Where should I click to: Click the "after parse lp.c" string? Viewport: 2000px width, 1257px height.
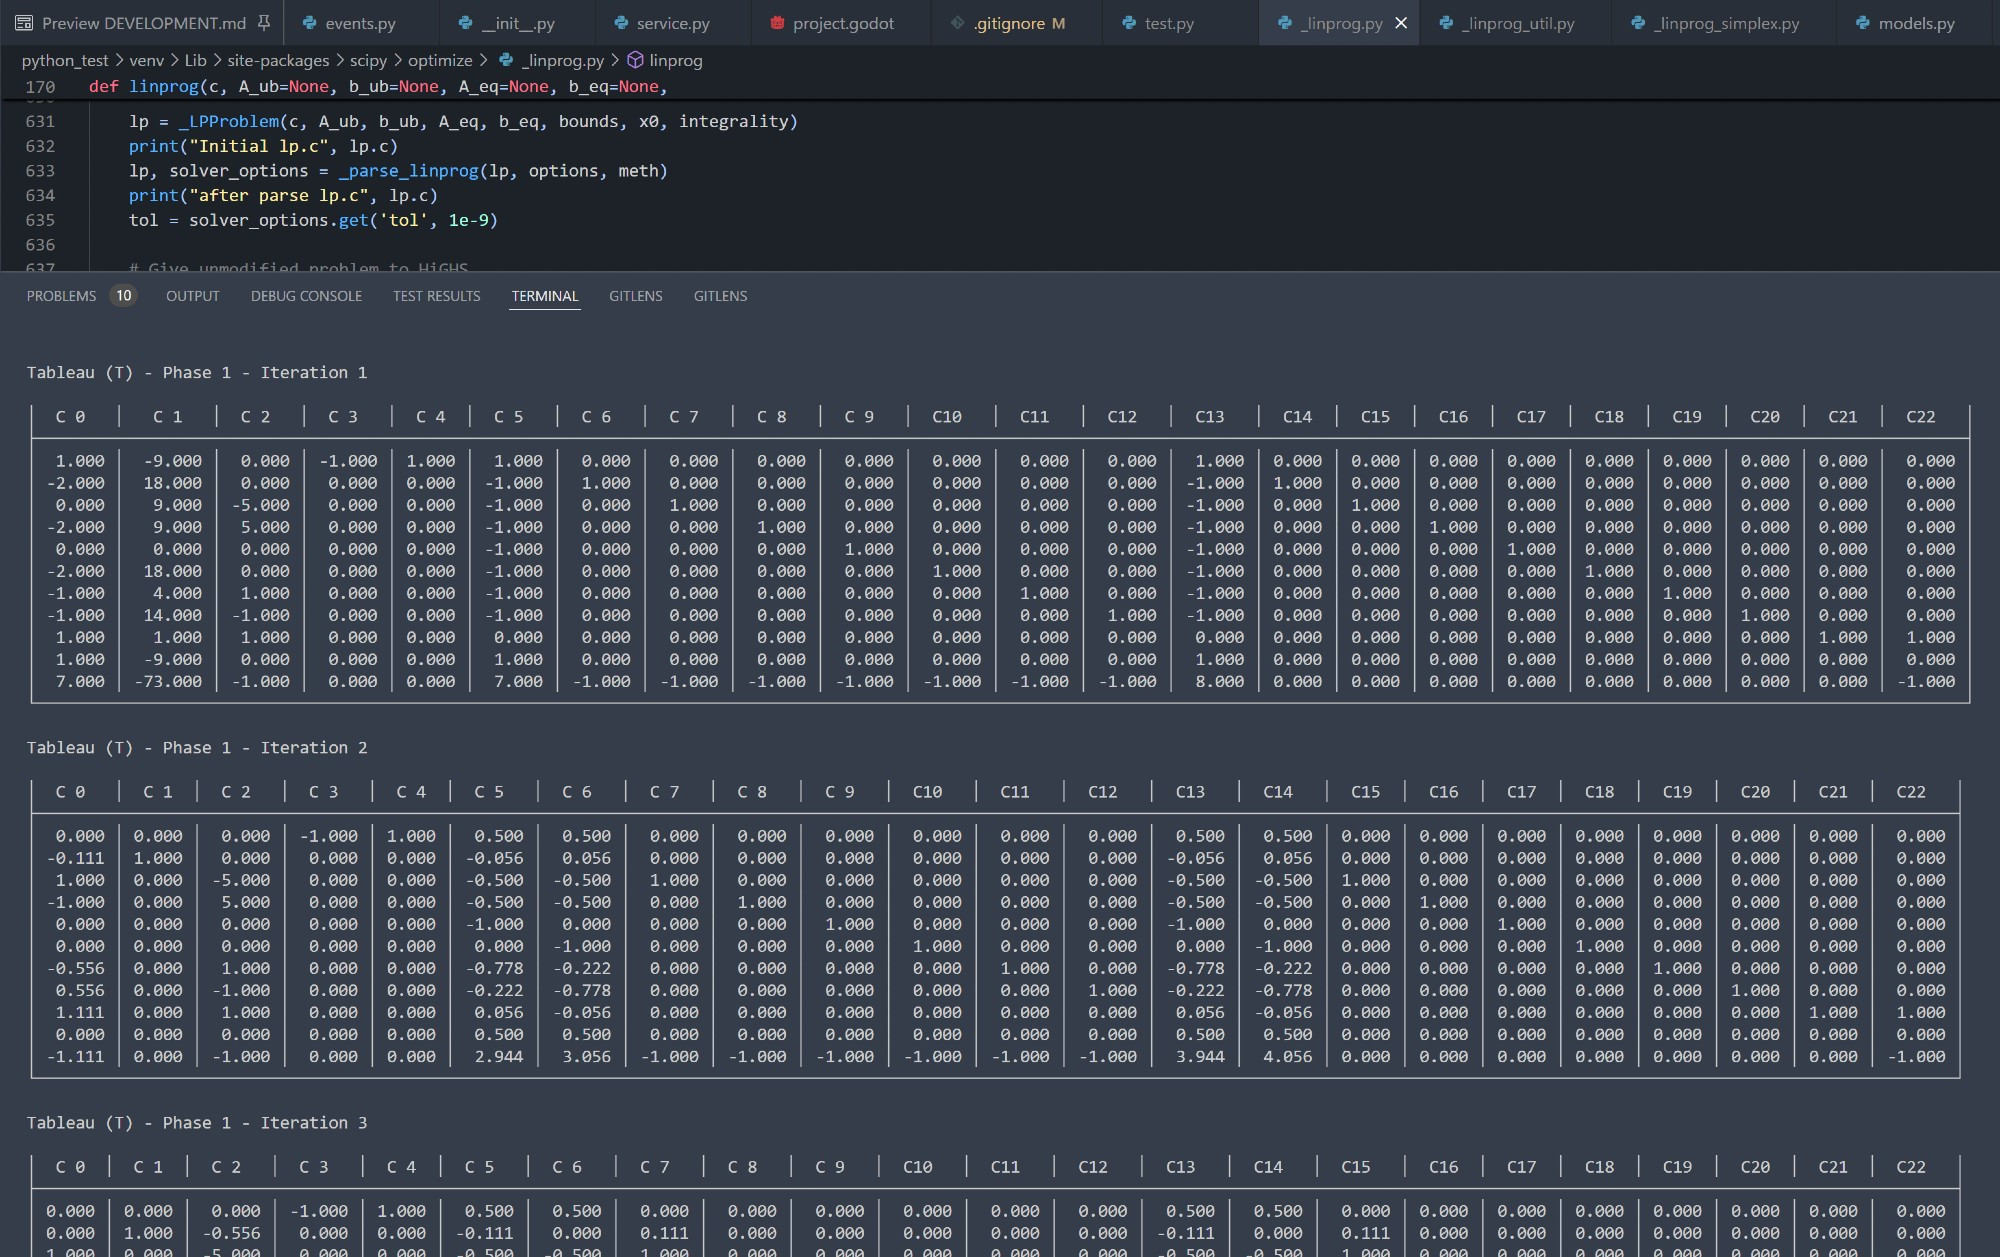point(279,195)
